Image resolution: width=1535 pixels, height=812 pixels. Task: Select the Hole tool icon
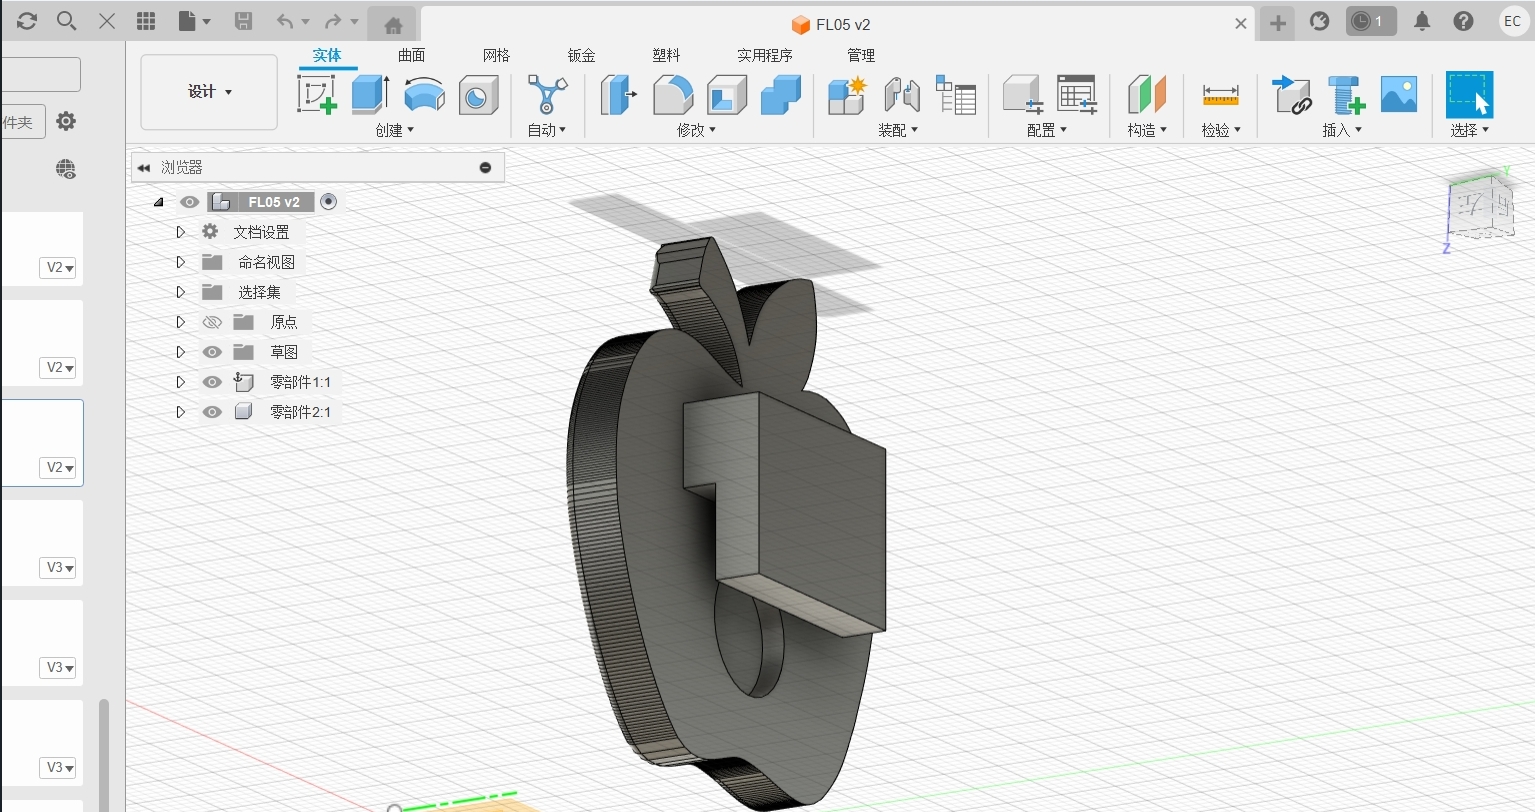coord(478,96)
